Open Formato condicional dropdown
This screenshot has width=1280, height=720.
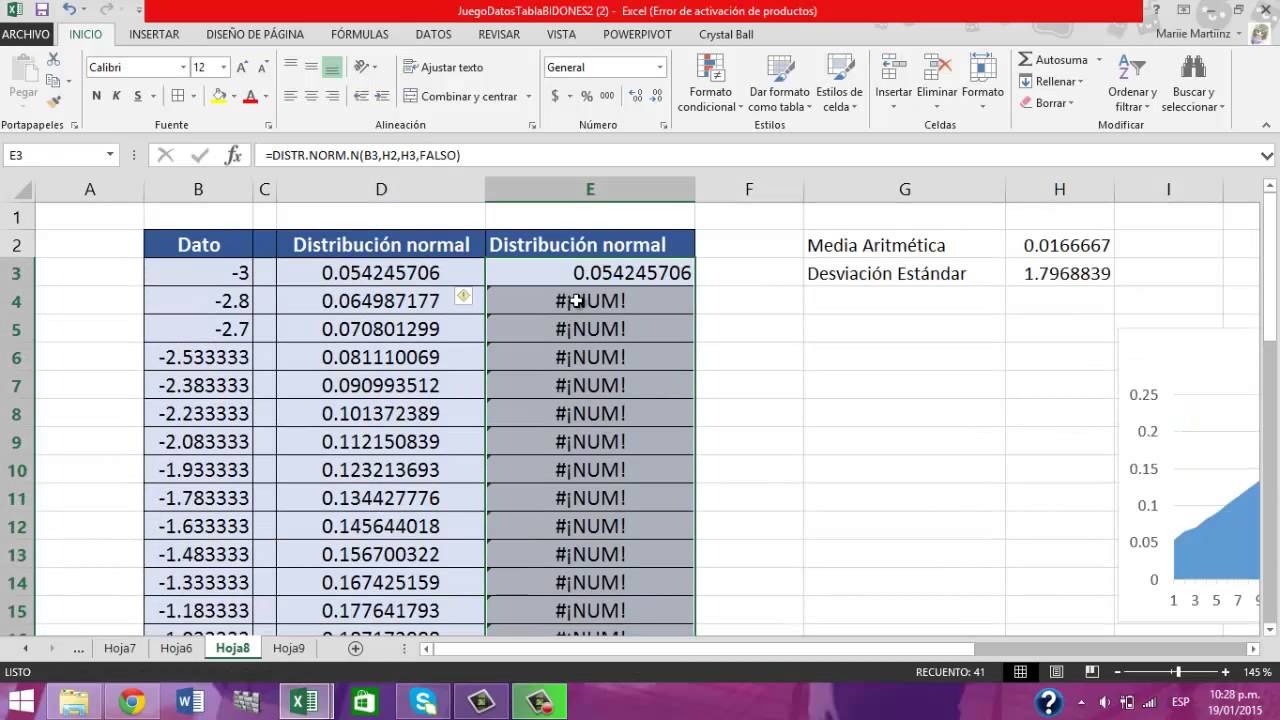[711, 84]
